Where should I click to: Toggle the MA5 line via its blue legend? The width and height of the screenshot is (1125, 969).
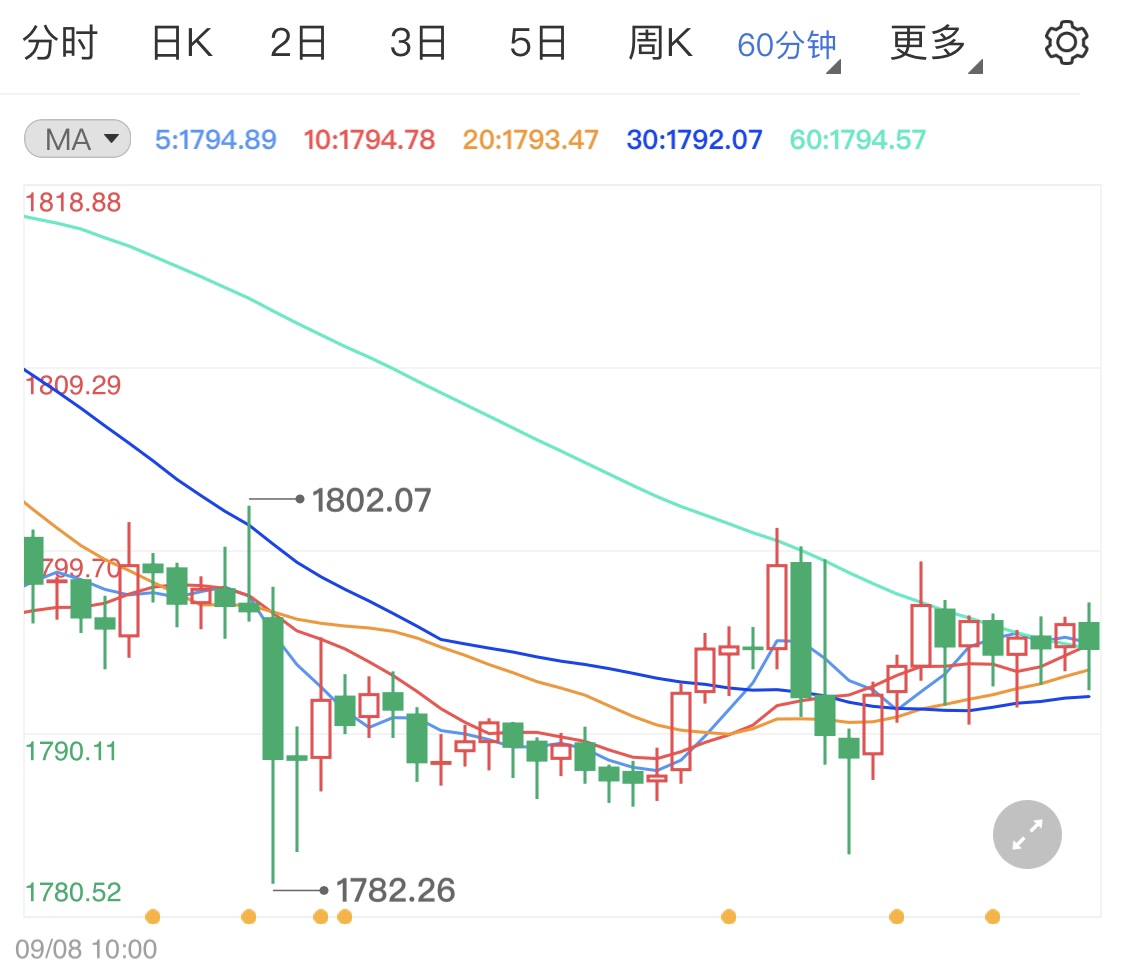pos(215,139)
